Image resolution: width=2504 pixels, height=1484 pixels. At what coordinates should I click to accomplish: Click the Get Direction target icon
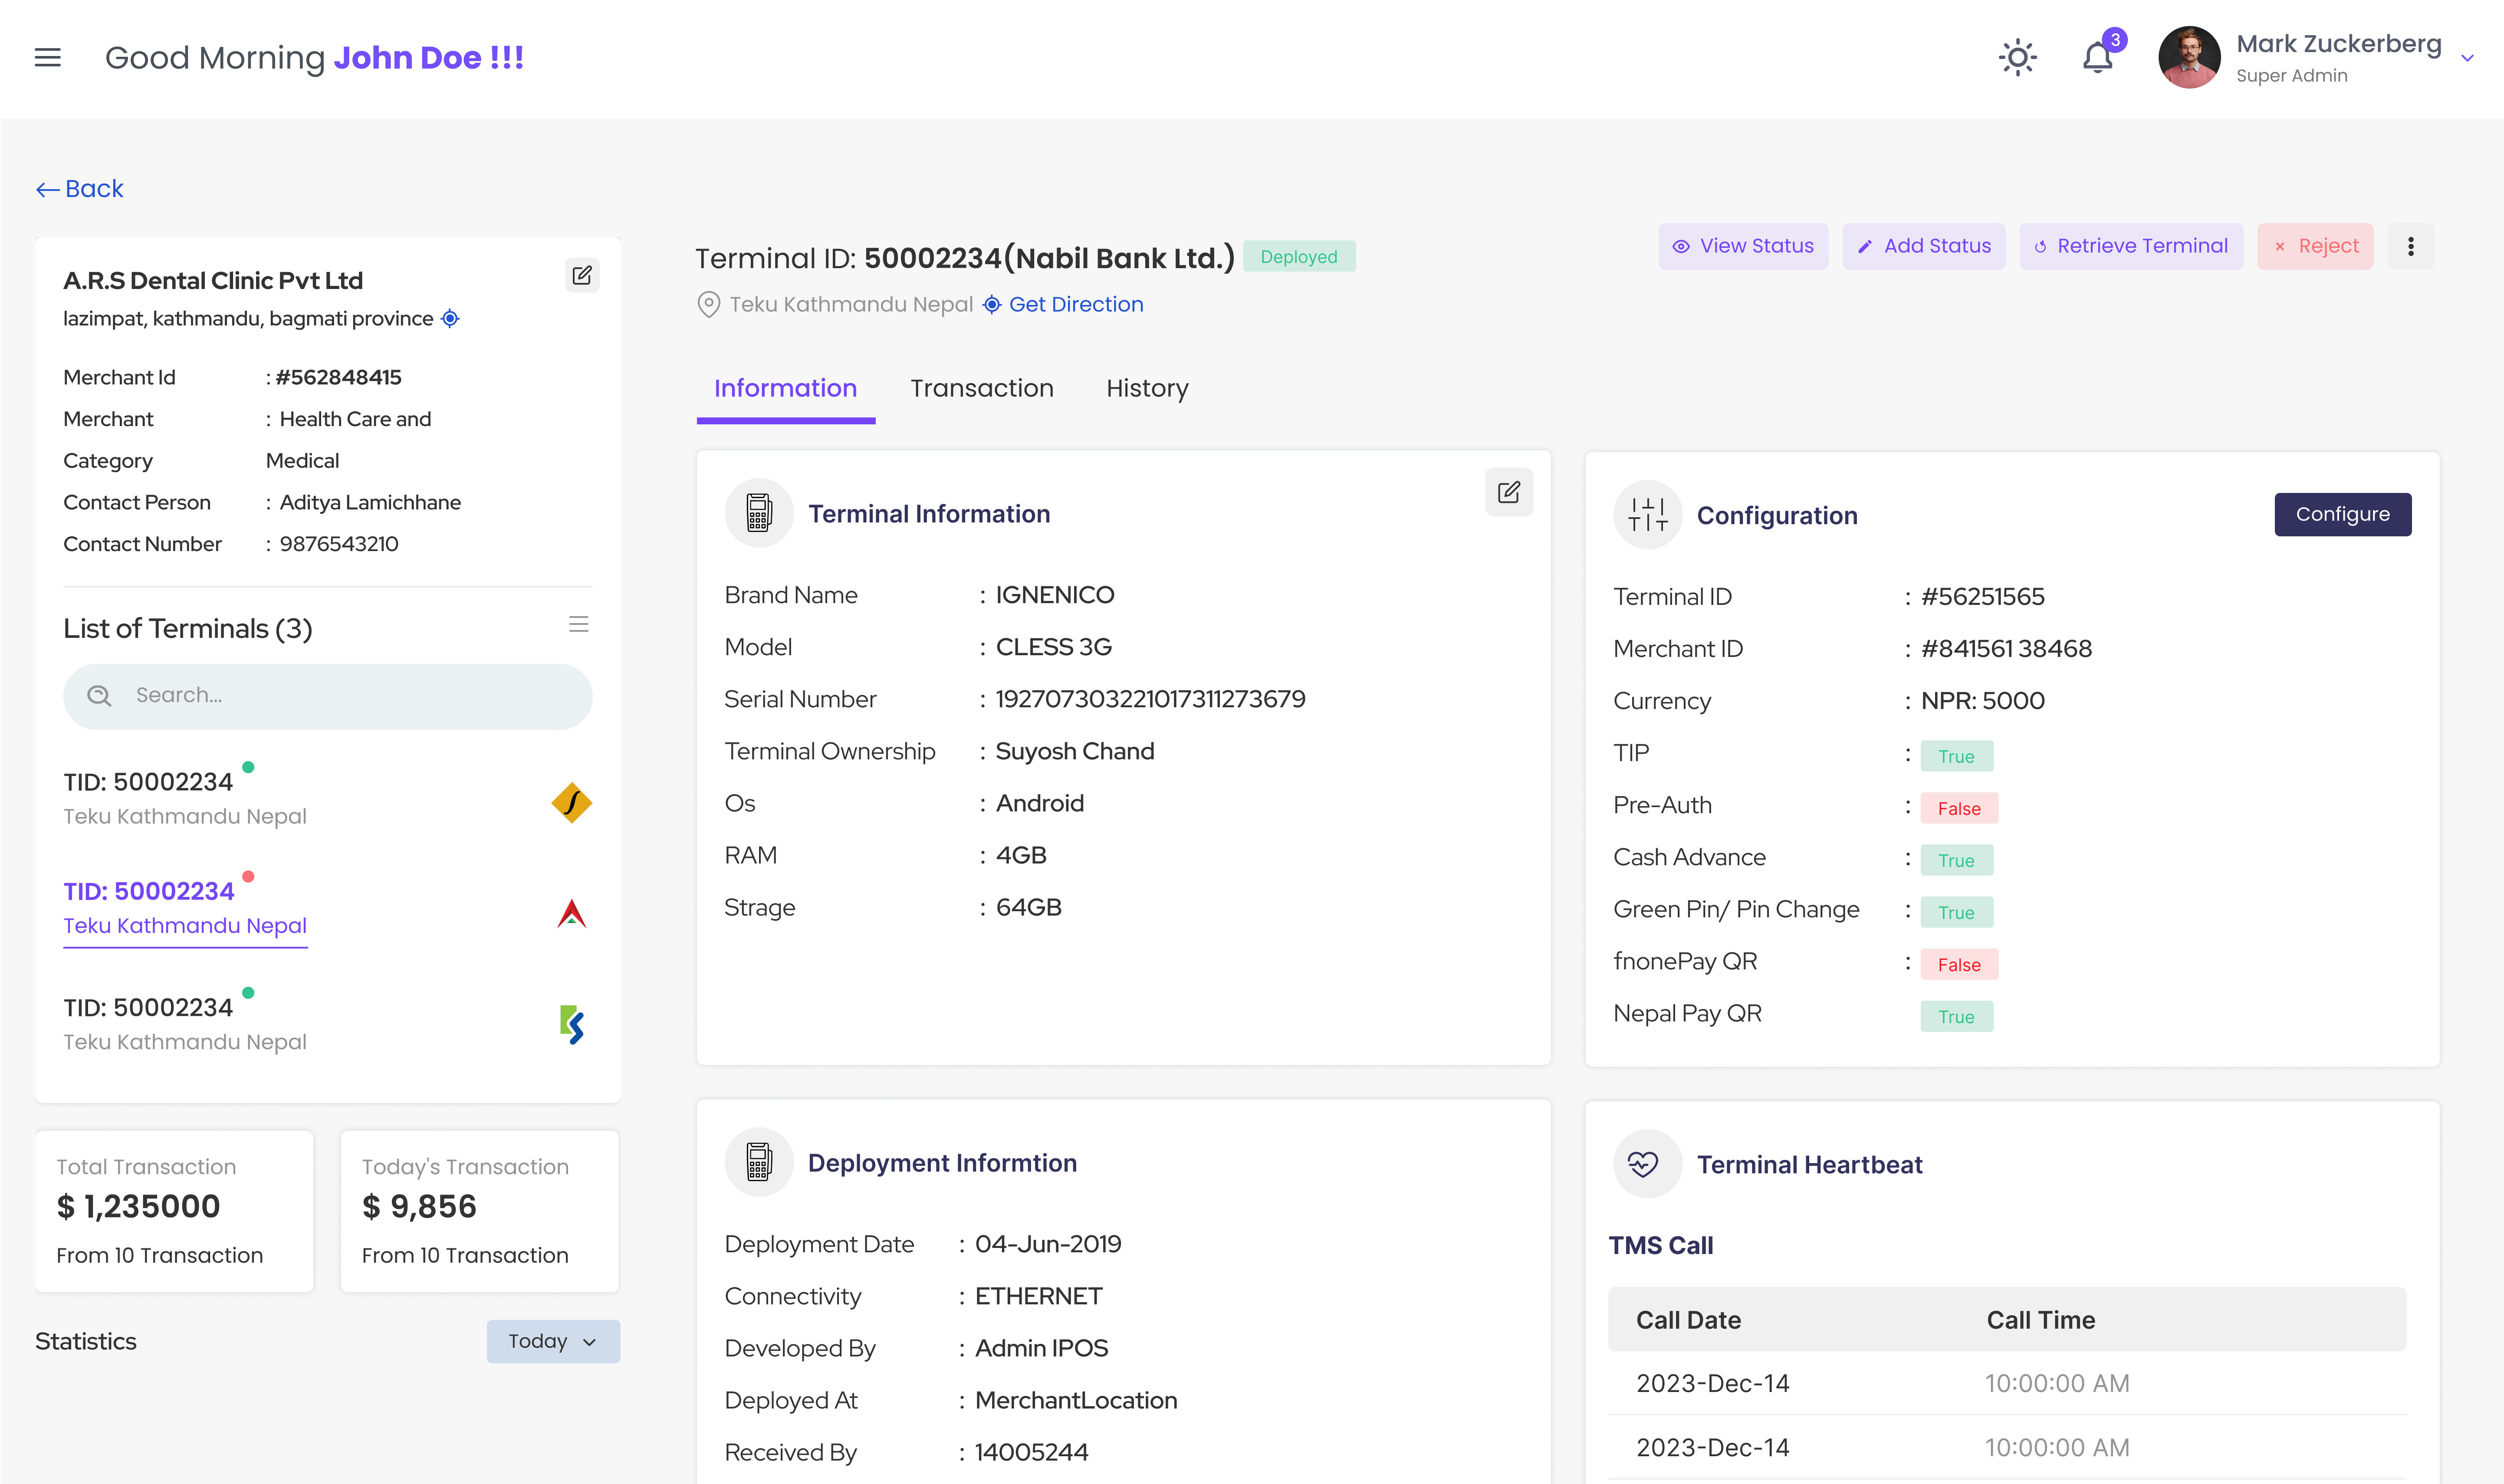[x=991, y=304]
